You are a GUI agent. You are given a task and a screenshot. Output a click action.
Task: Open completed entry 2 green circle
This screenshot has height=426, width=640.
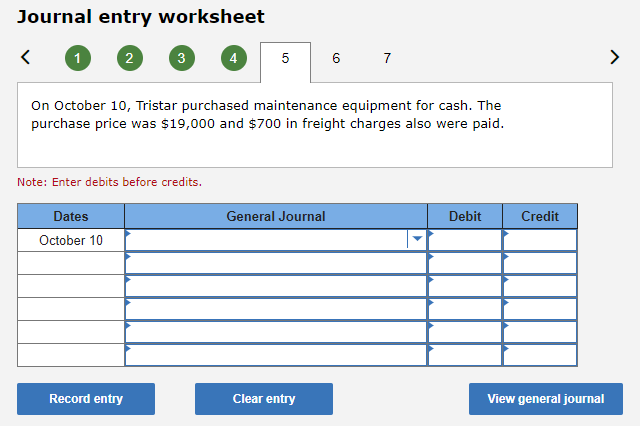pos(130,58)
